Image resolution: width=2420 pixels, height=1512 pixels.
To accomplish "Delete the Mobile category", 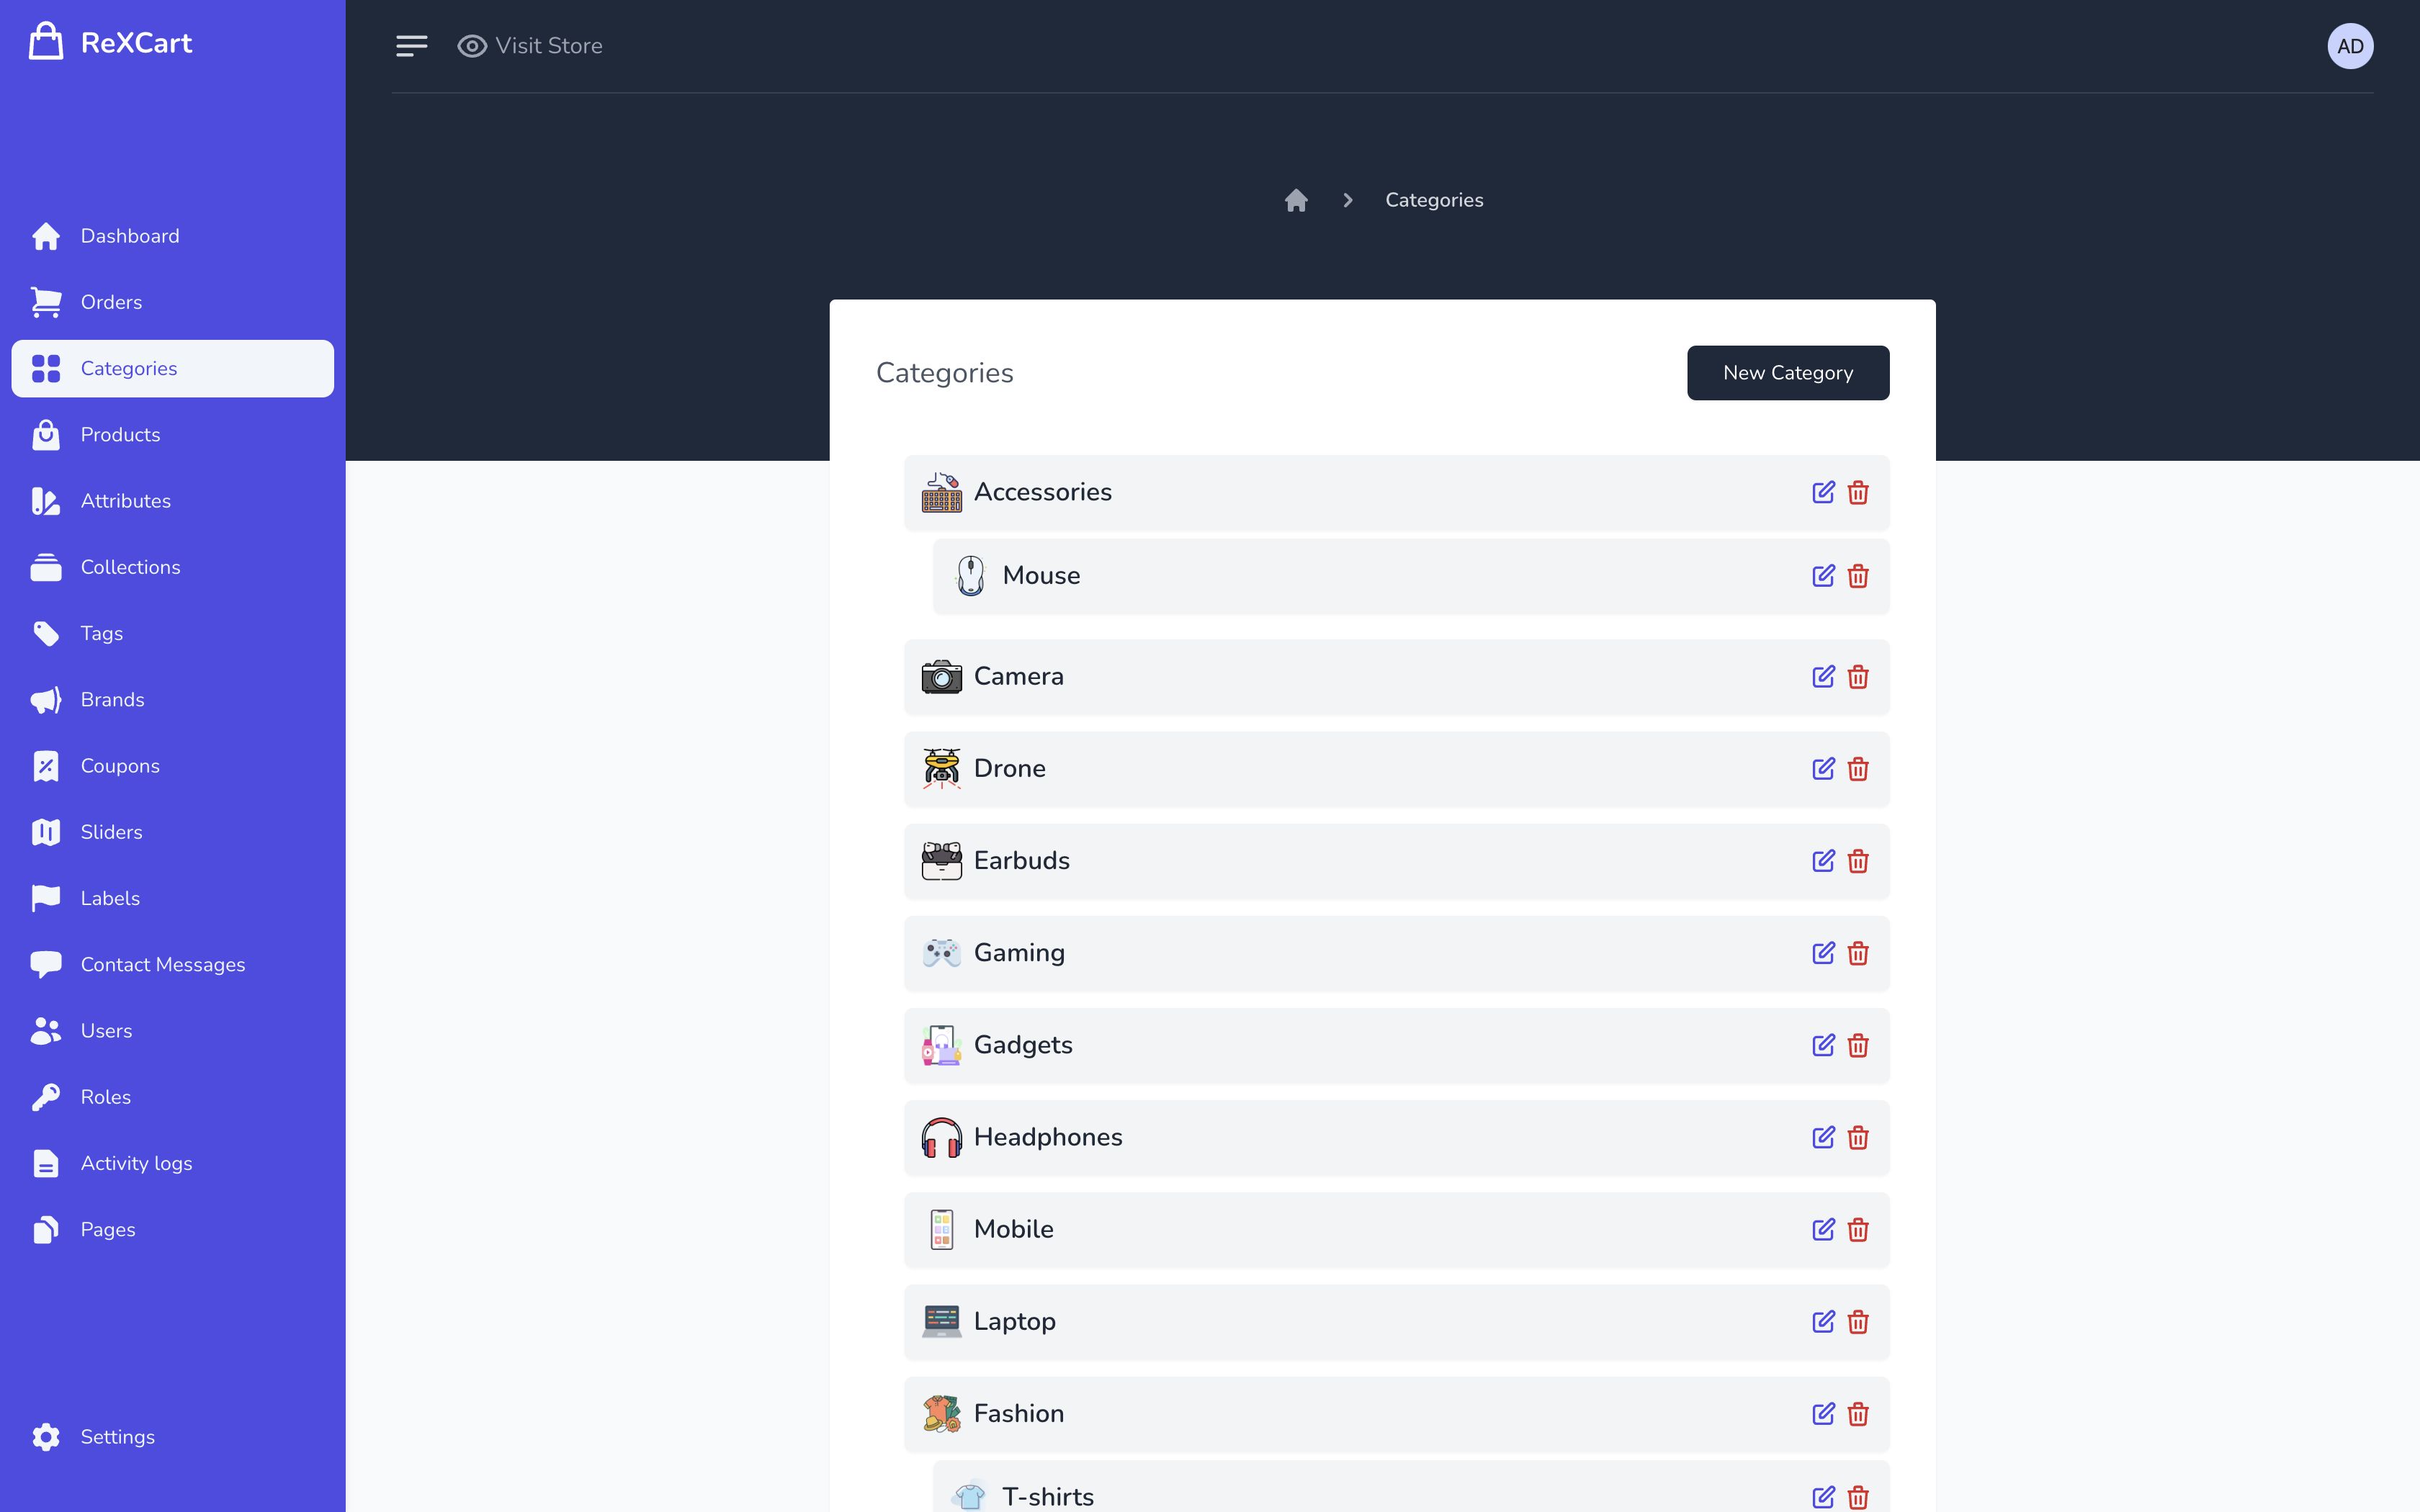I will 1858,1230.
